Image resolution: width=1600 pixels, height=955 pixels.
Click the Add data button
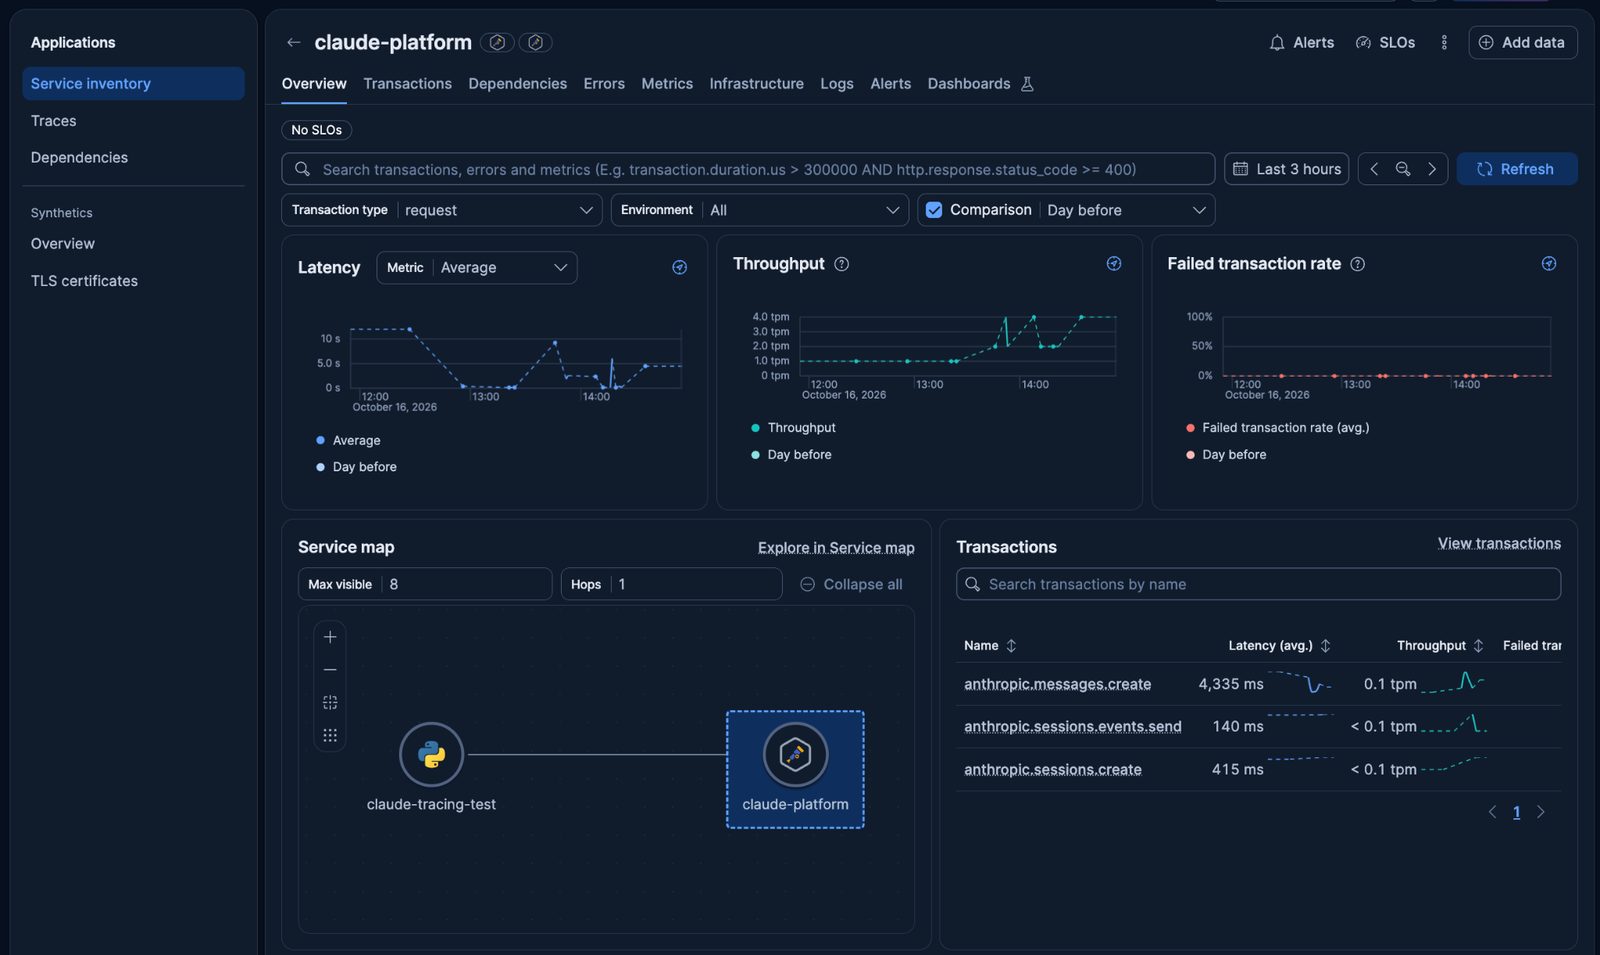point(1523,42)
